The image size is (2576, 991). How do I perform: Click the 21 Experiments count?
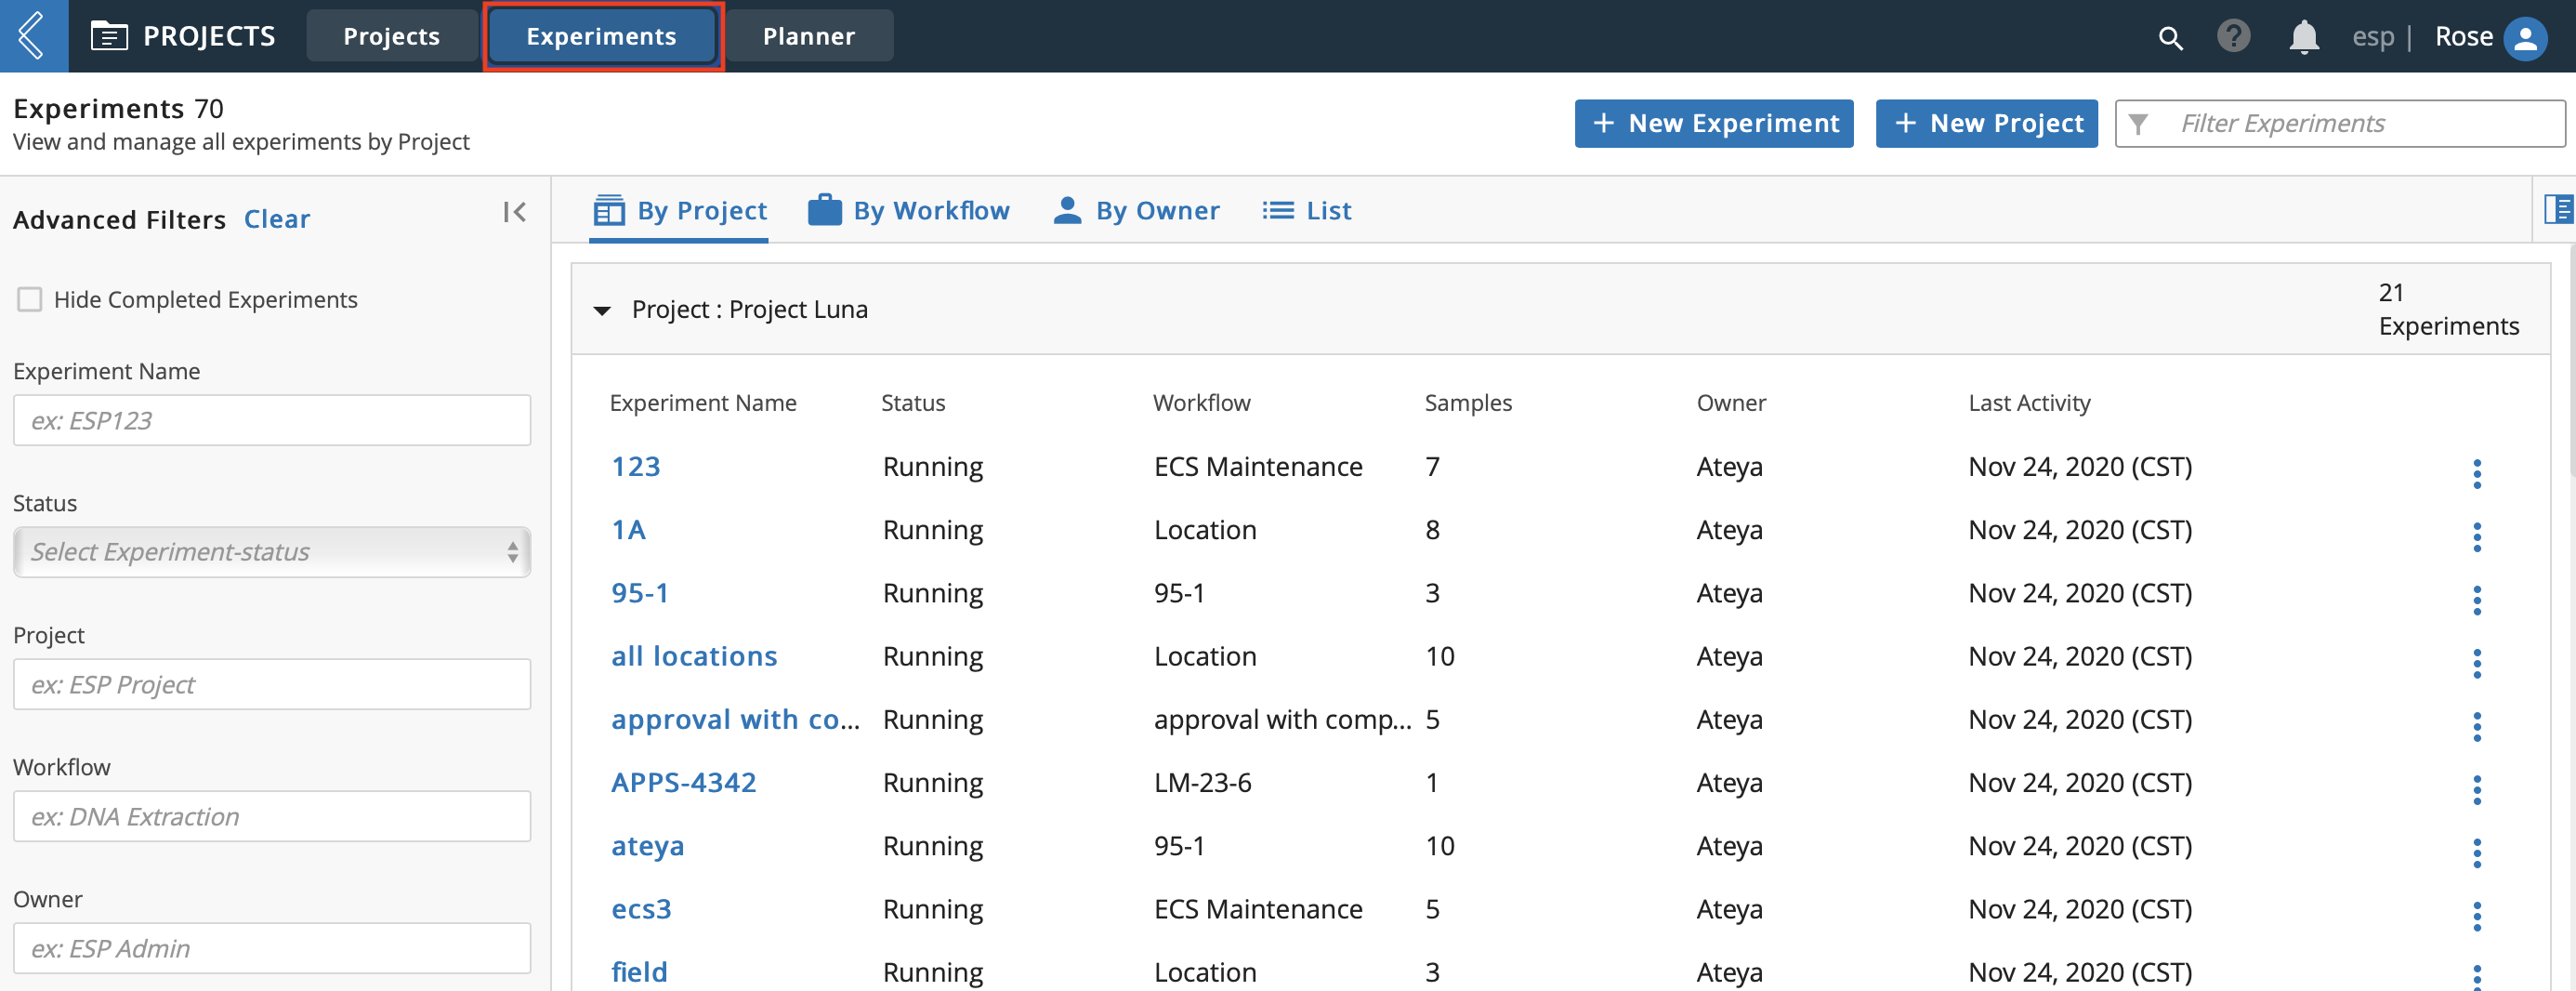click(x=2448, y=309)
